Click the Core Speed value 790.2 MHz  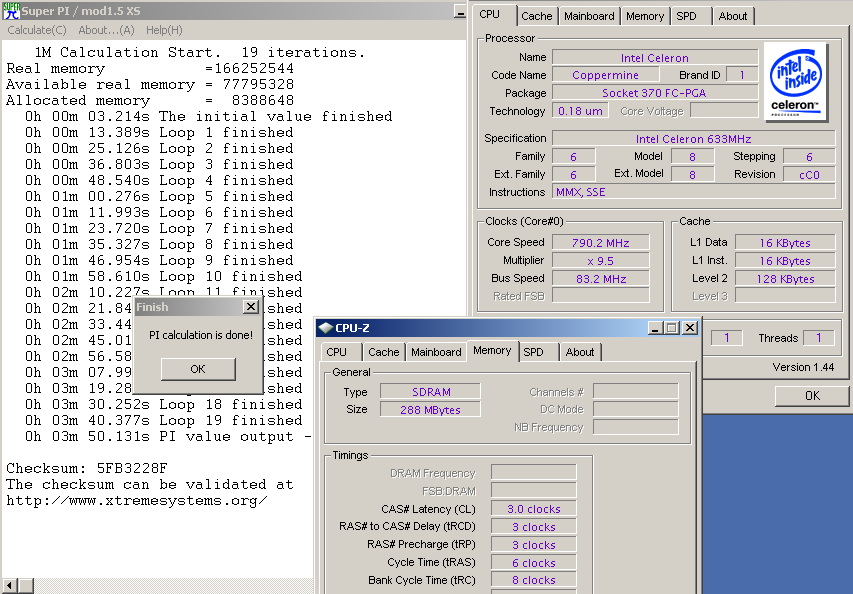601,243
